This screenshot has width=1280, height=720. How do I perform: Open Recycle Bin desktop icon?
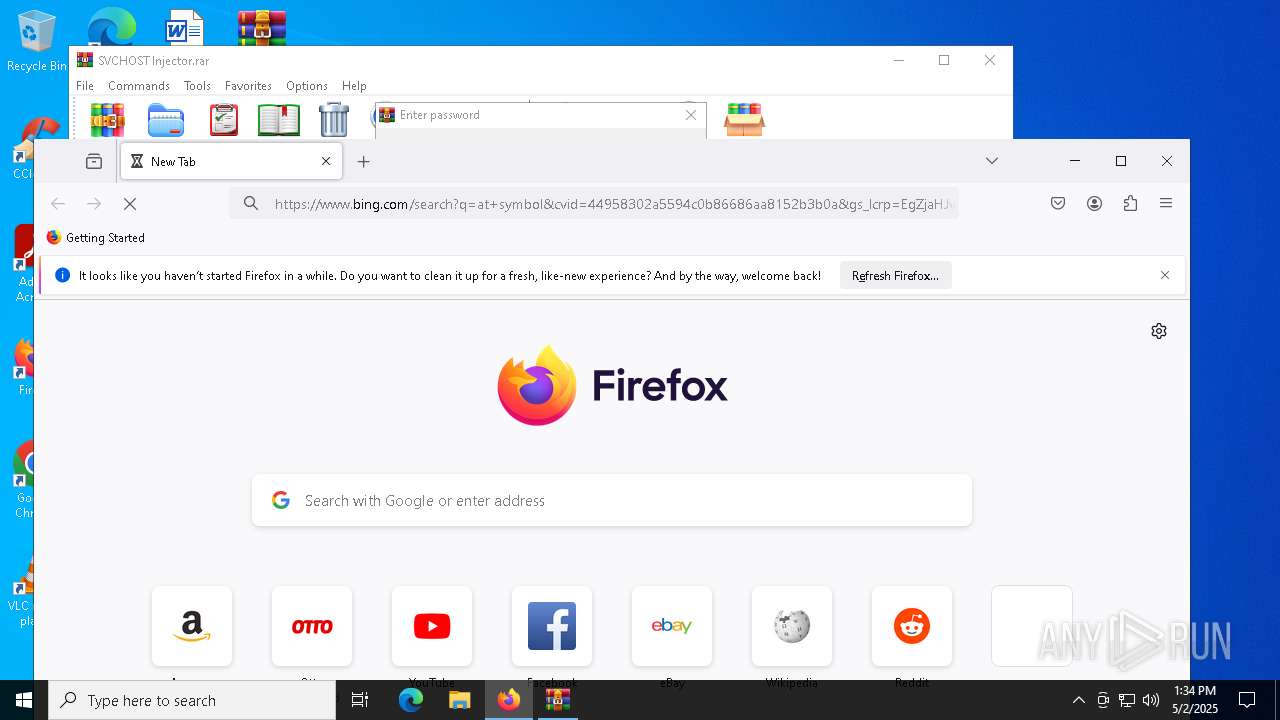[35, 42]
